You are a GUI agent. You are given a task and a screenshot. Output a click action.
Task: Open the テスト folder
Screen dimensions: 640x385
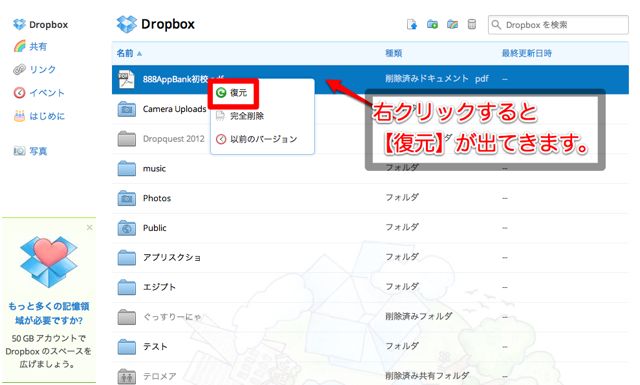coord(155,347)
